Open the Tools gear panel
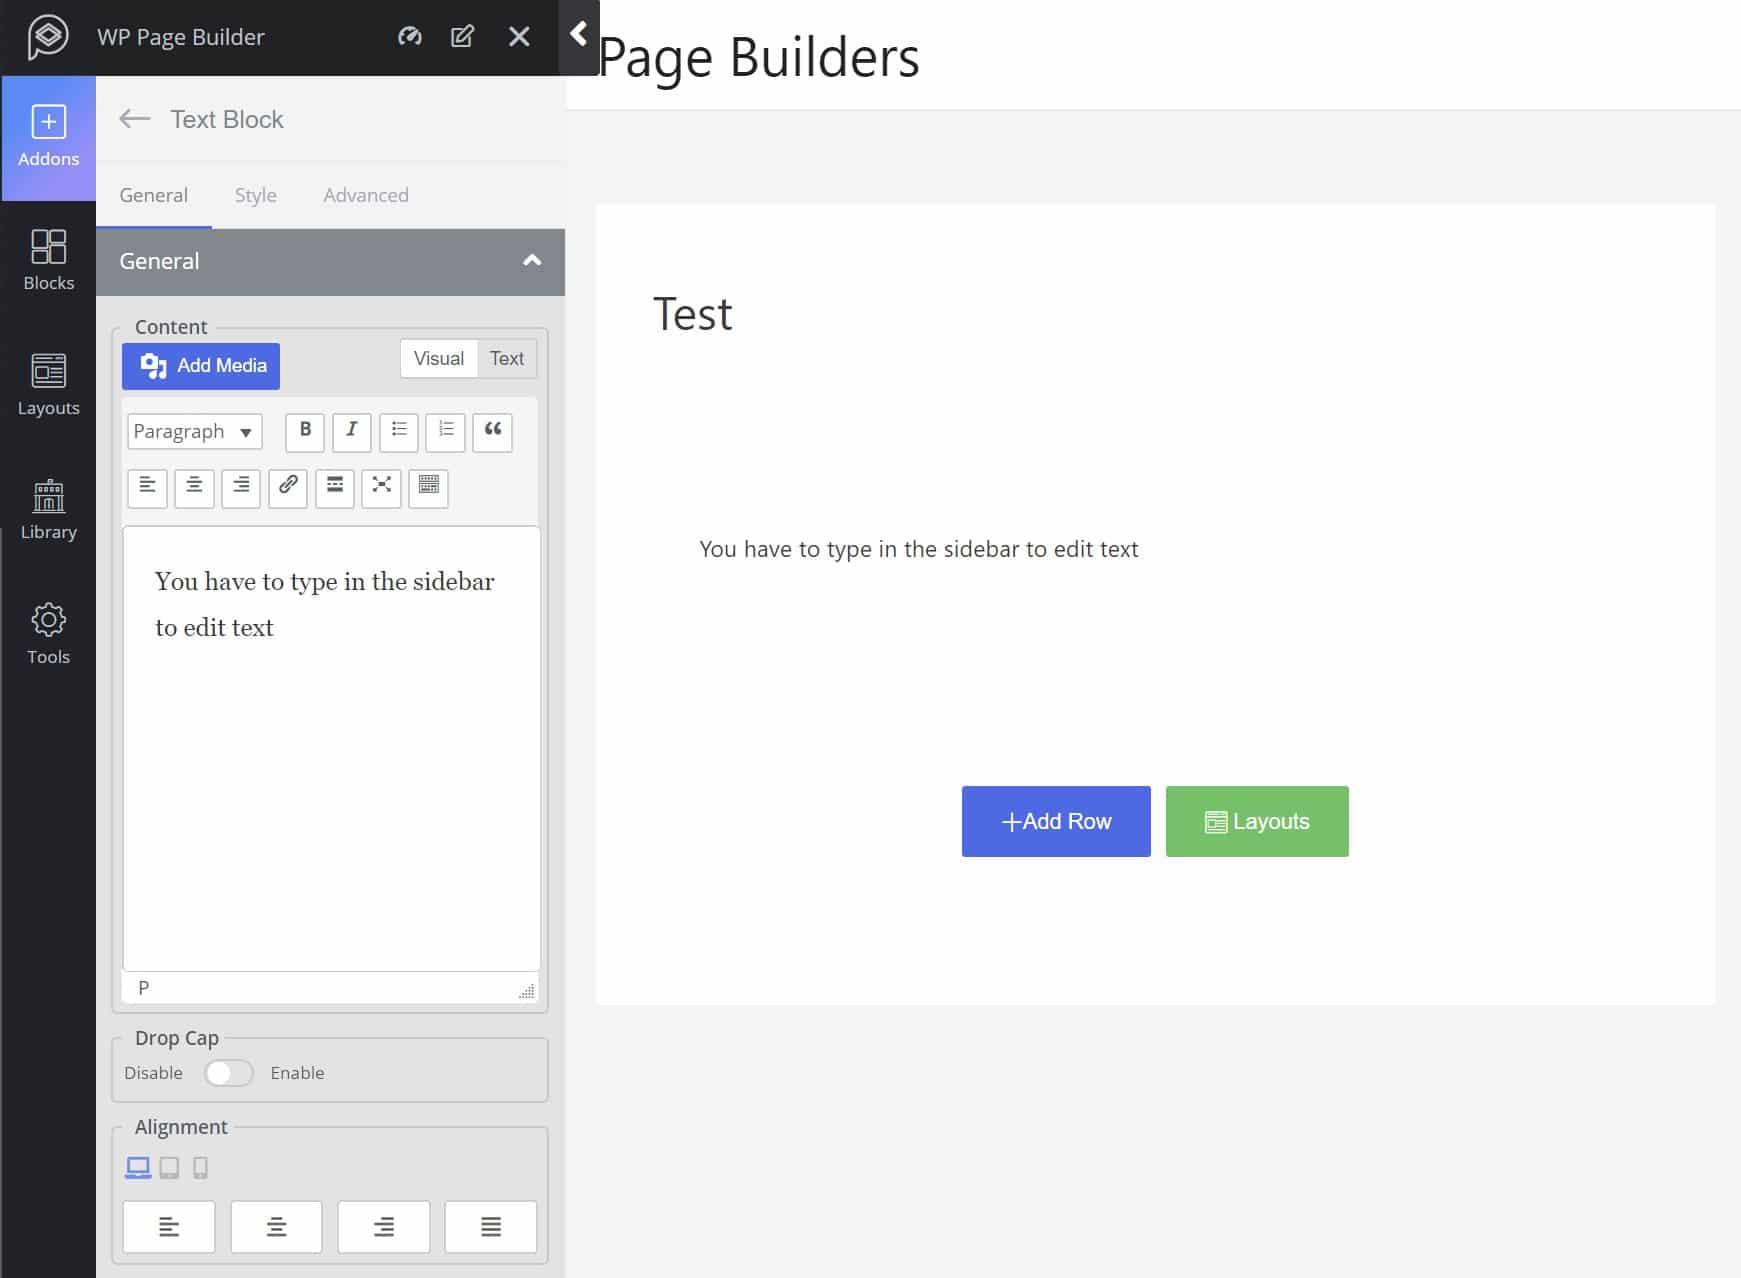The width and height of the screenshot is (1741, 1278). [48, 633]
